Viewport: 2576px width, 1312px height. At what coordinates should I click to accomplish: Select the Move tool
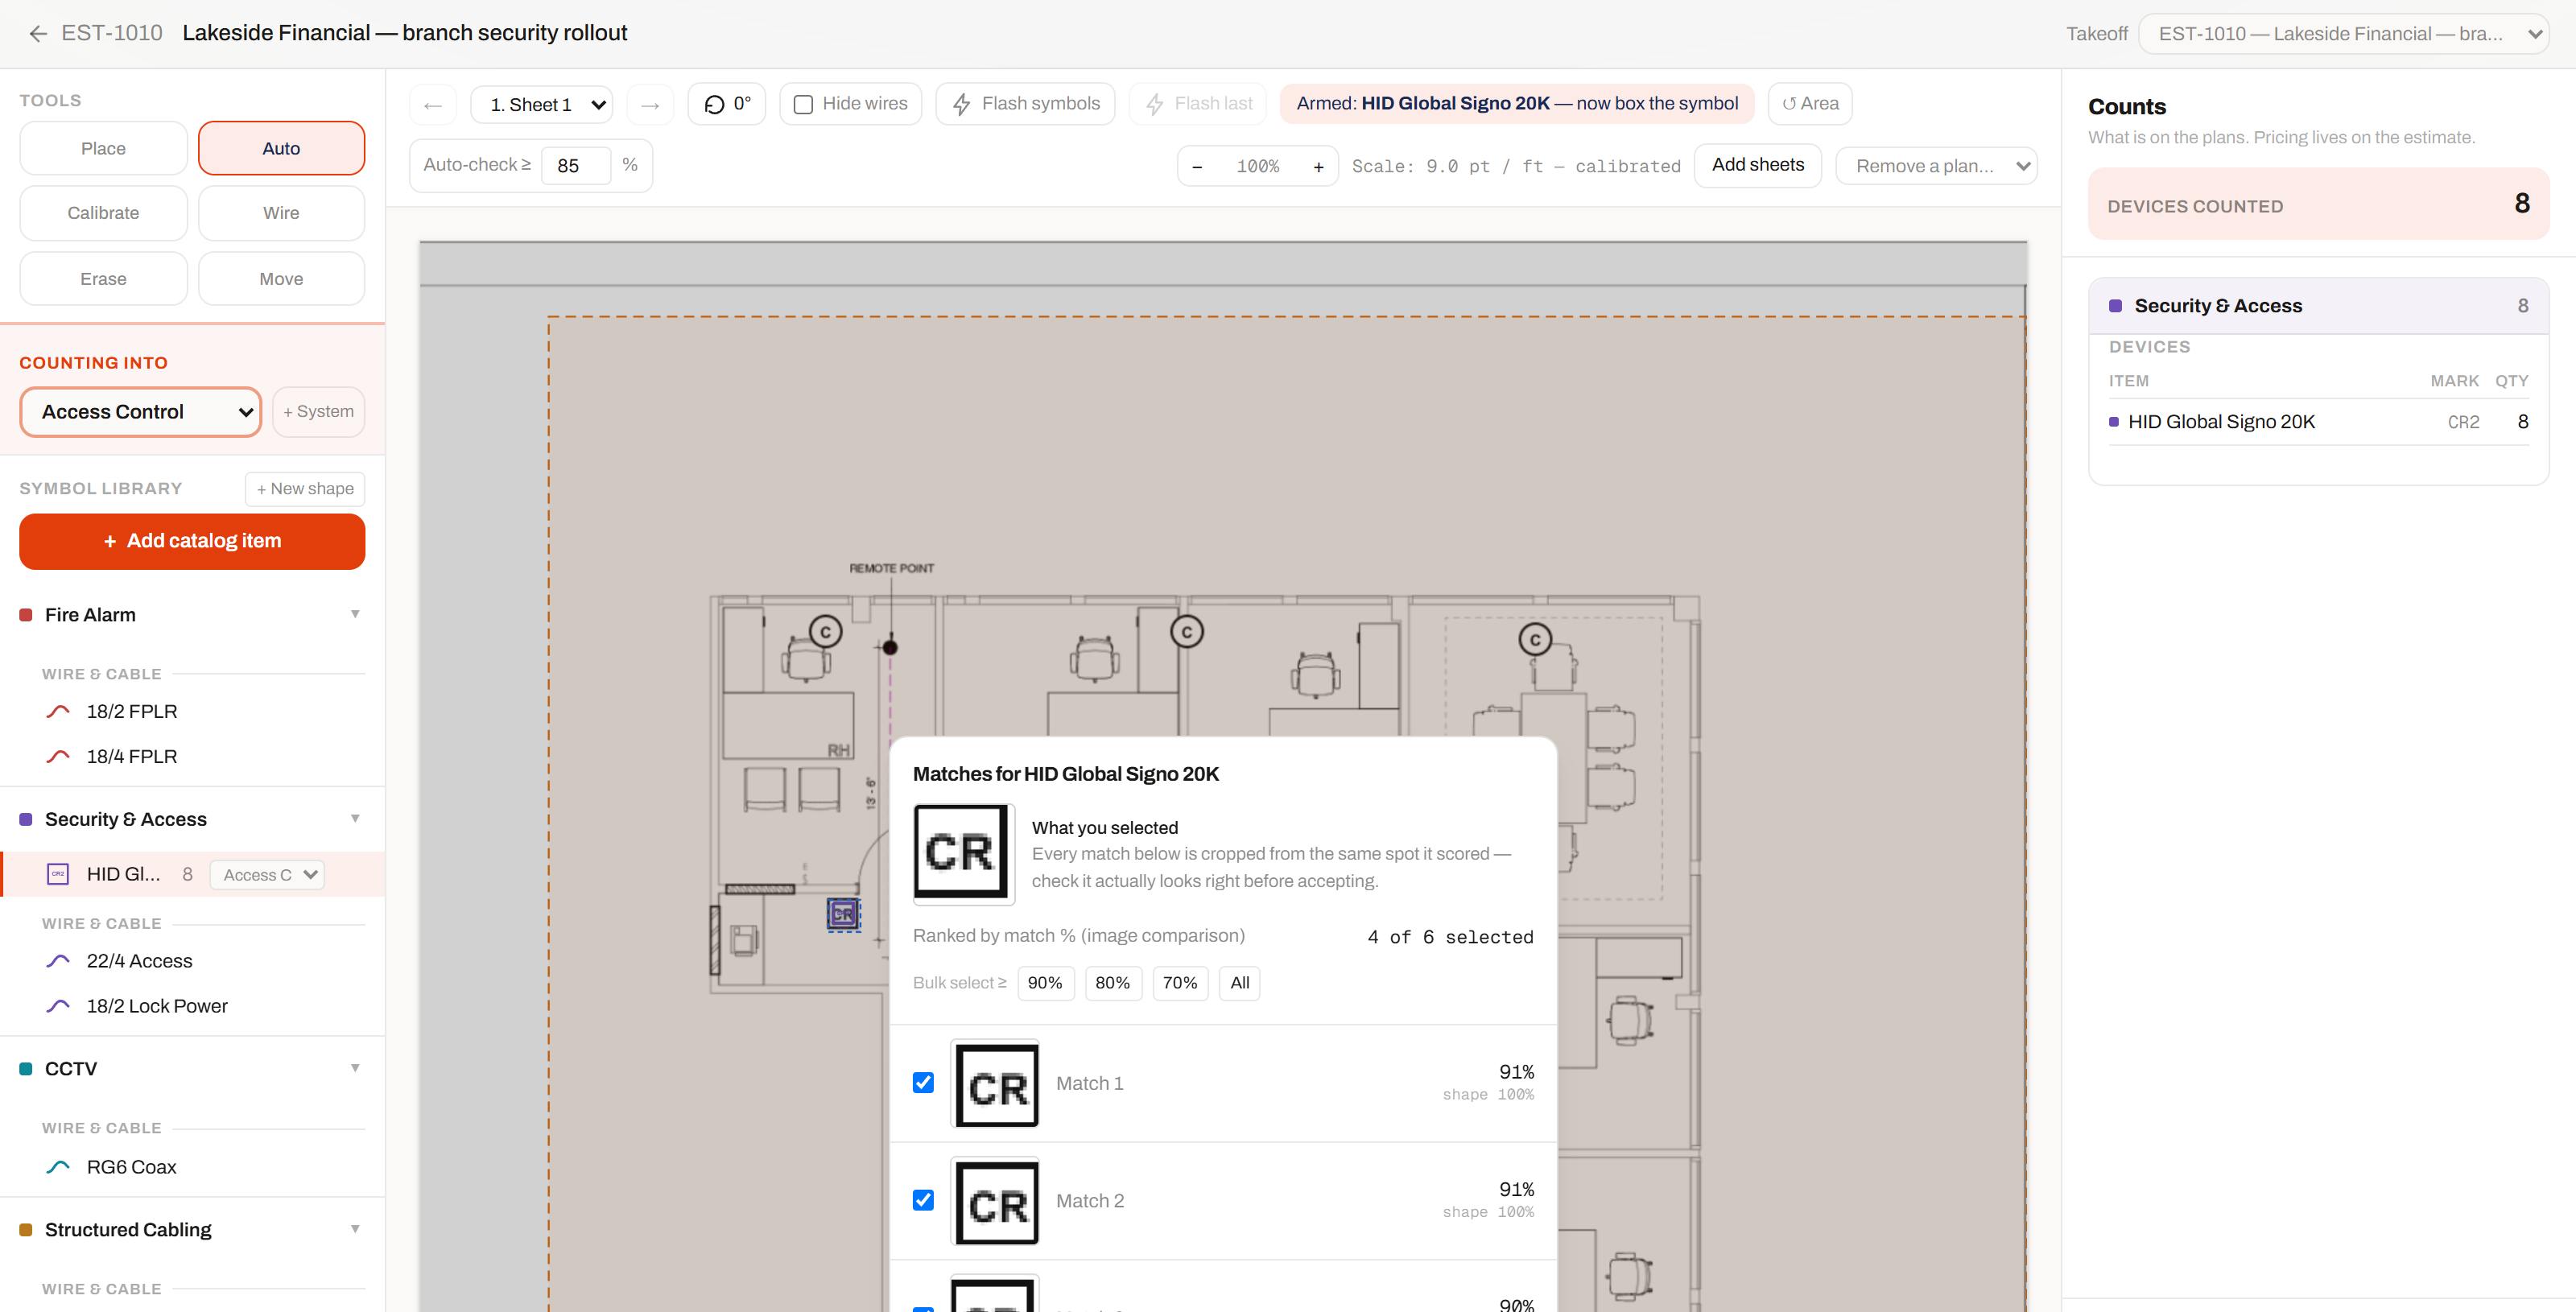tap(281, 279)
